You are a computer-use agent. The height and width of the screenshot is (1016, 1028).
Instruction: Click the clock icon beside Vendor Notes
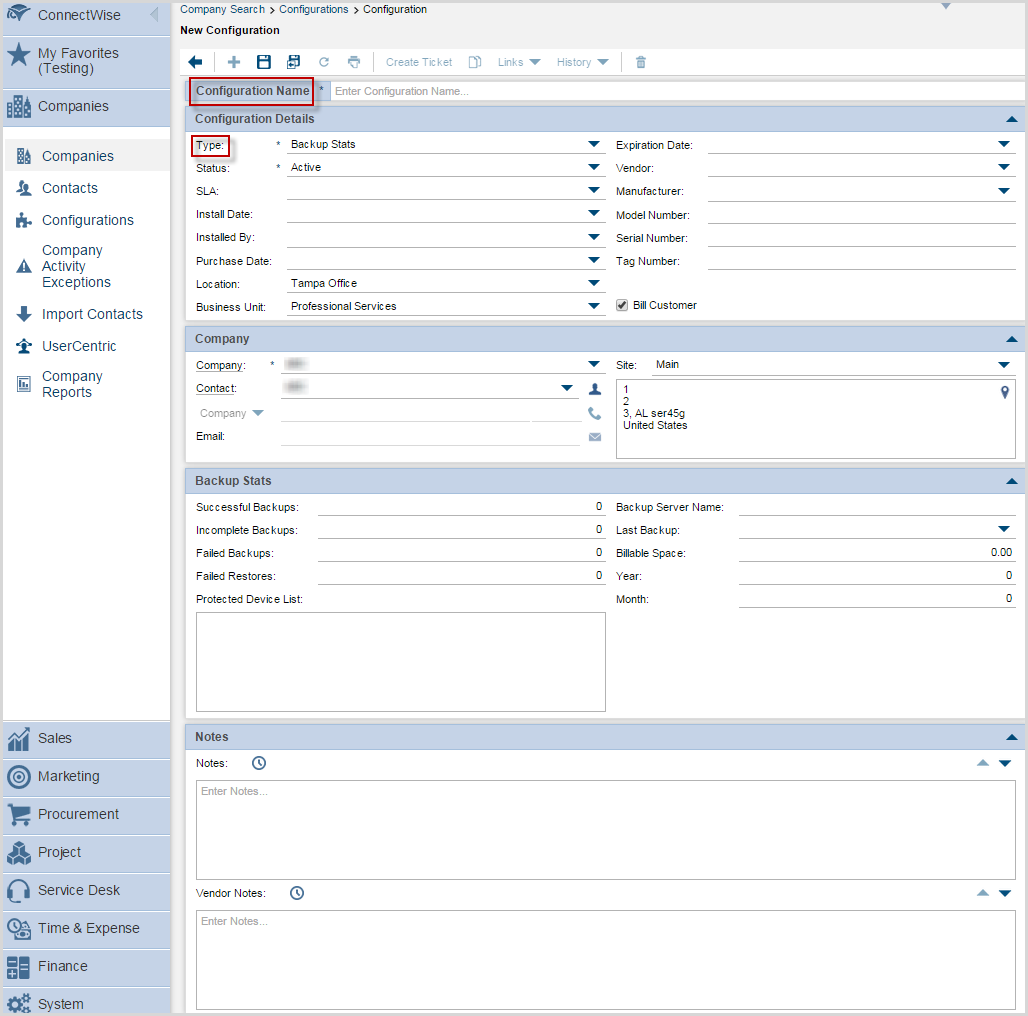[296, 893]
